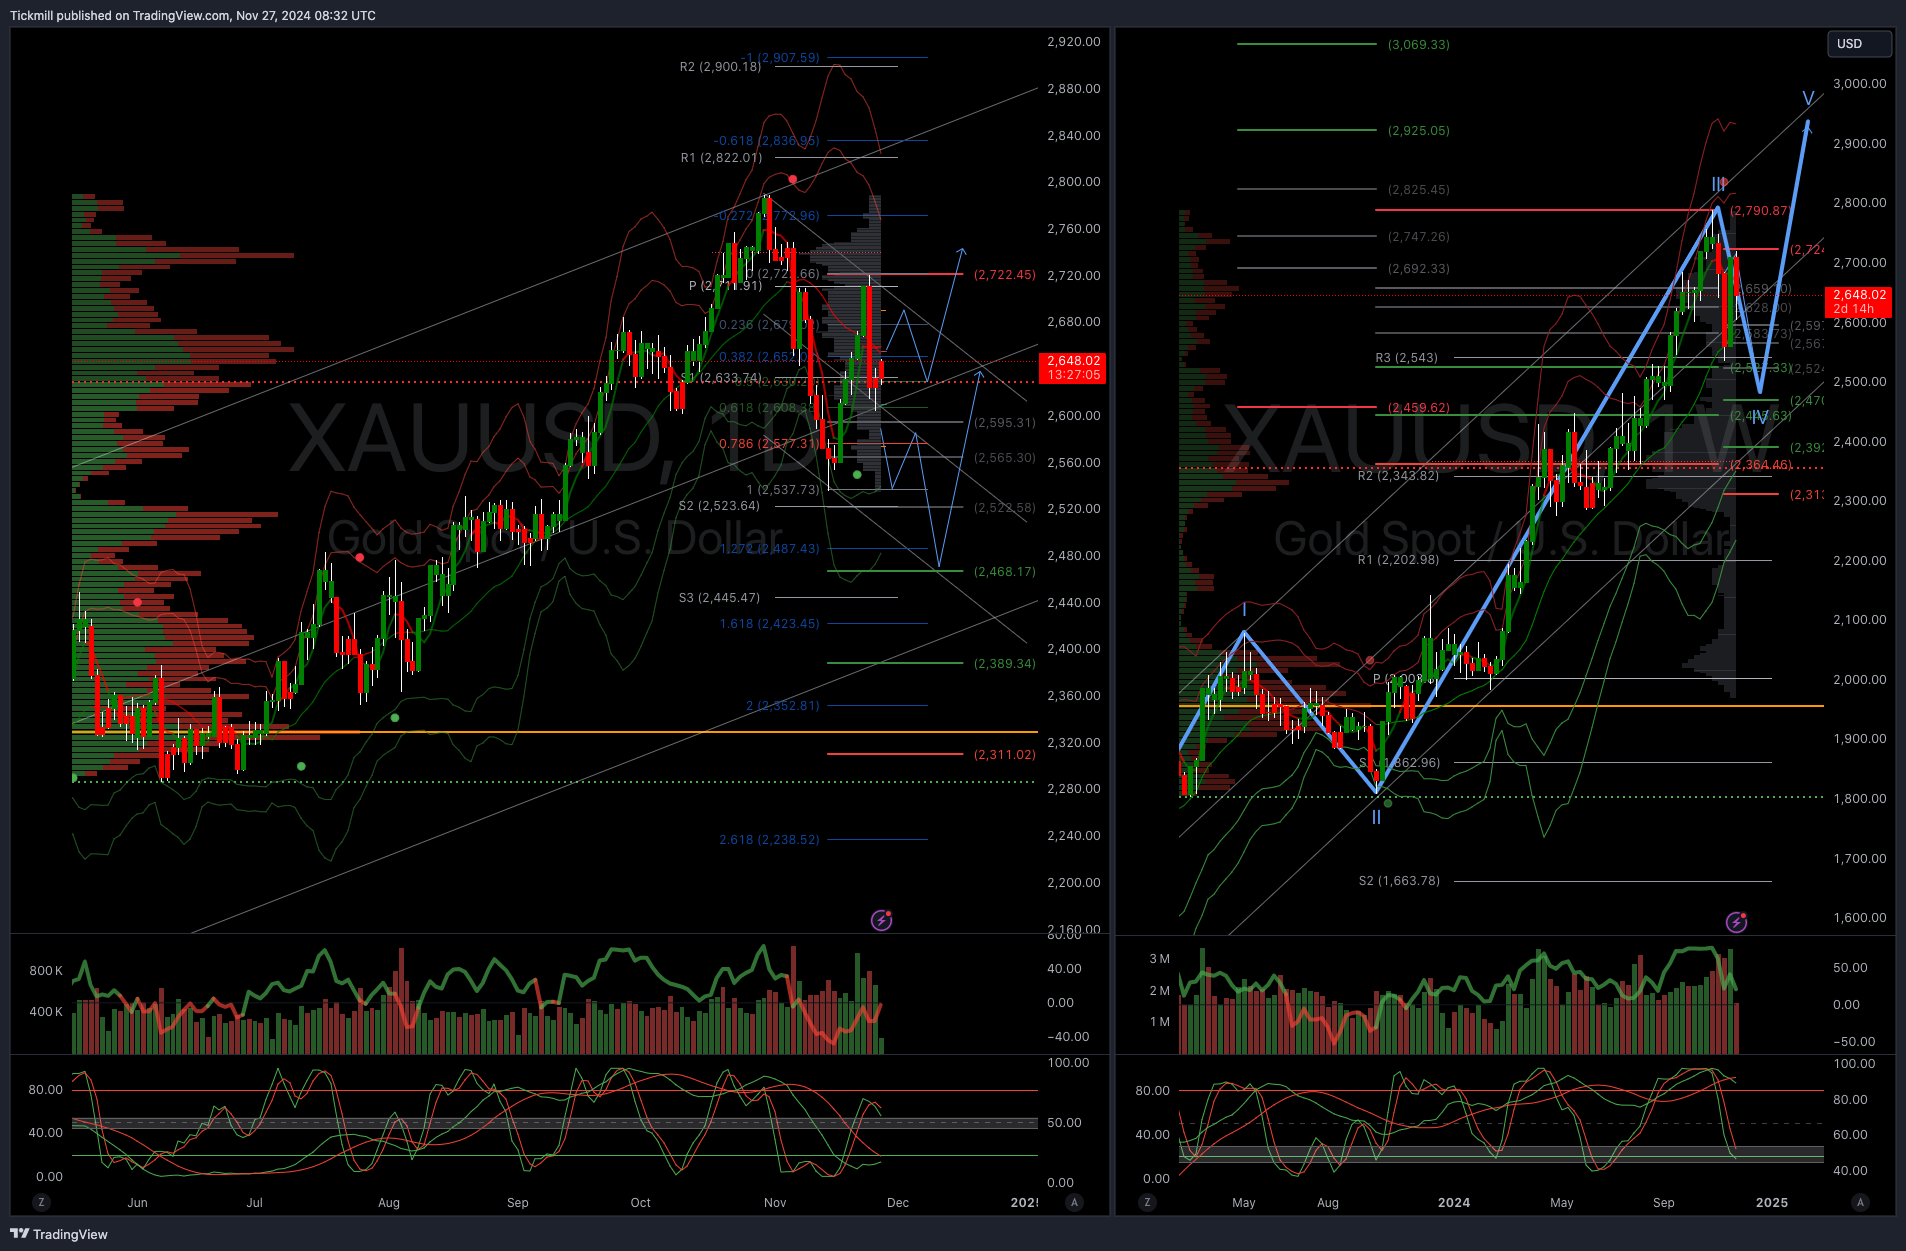The height and width of the screenshot is (1251, 1906).
Task: Open the TradingView logo link
Action: pos(59,1234)
